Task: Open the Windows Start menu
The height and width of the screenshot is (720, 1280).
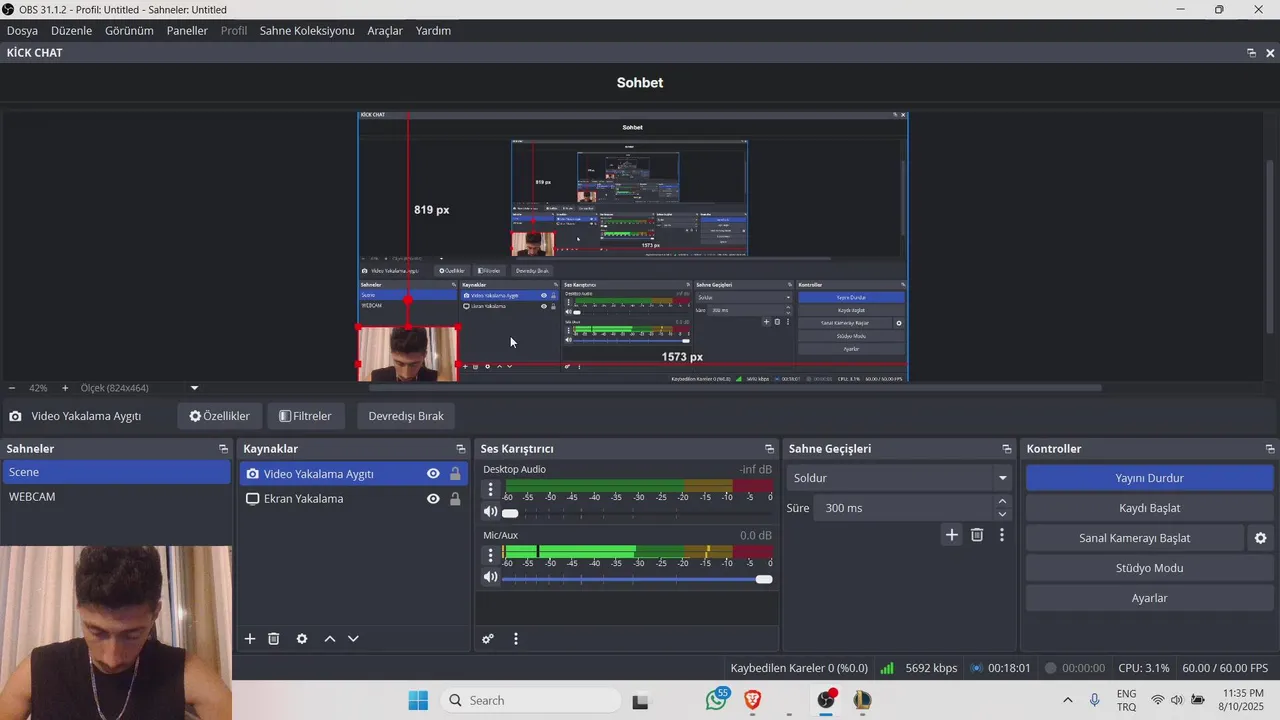Action: (x=418, y=700)
